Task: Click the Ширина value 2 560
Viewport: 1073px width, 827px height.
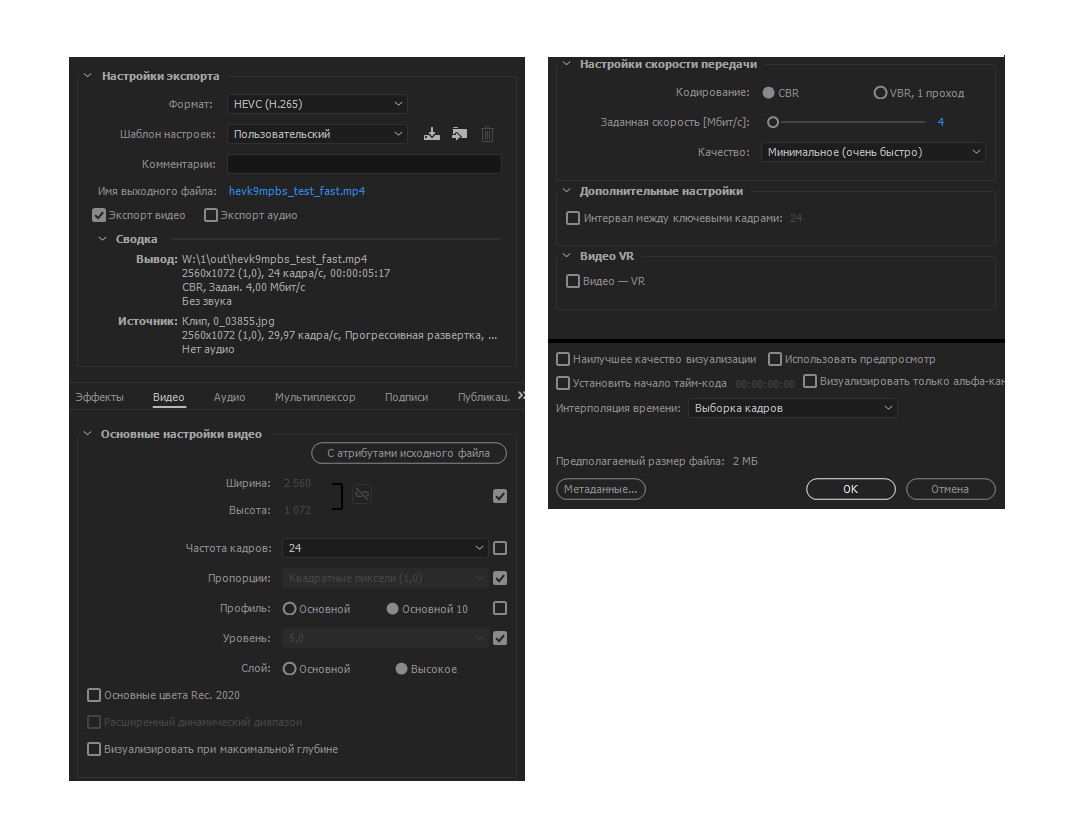Action: tap(297, 483)
